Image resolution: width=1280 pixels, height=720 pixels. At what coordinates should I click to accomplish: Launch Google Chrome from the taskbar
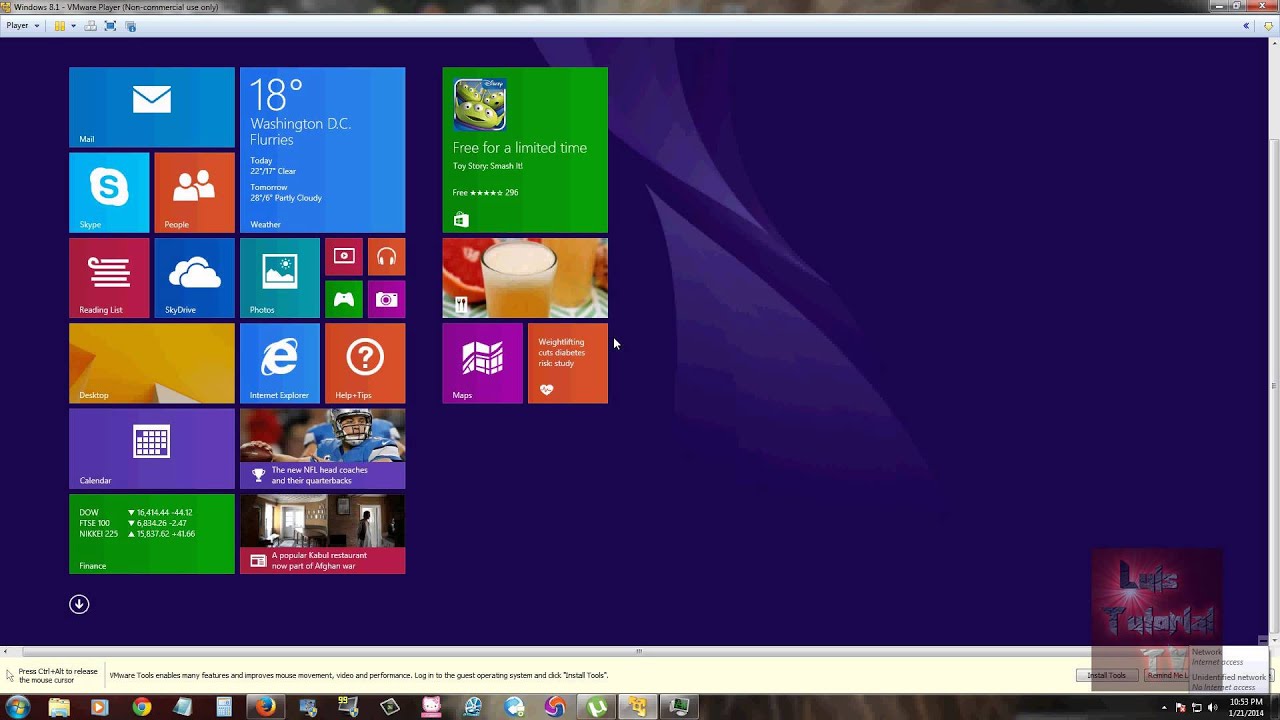[x=141, y=707]
